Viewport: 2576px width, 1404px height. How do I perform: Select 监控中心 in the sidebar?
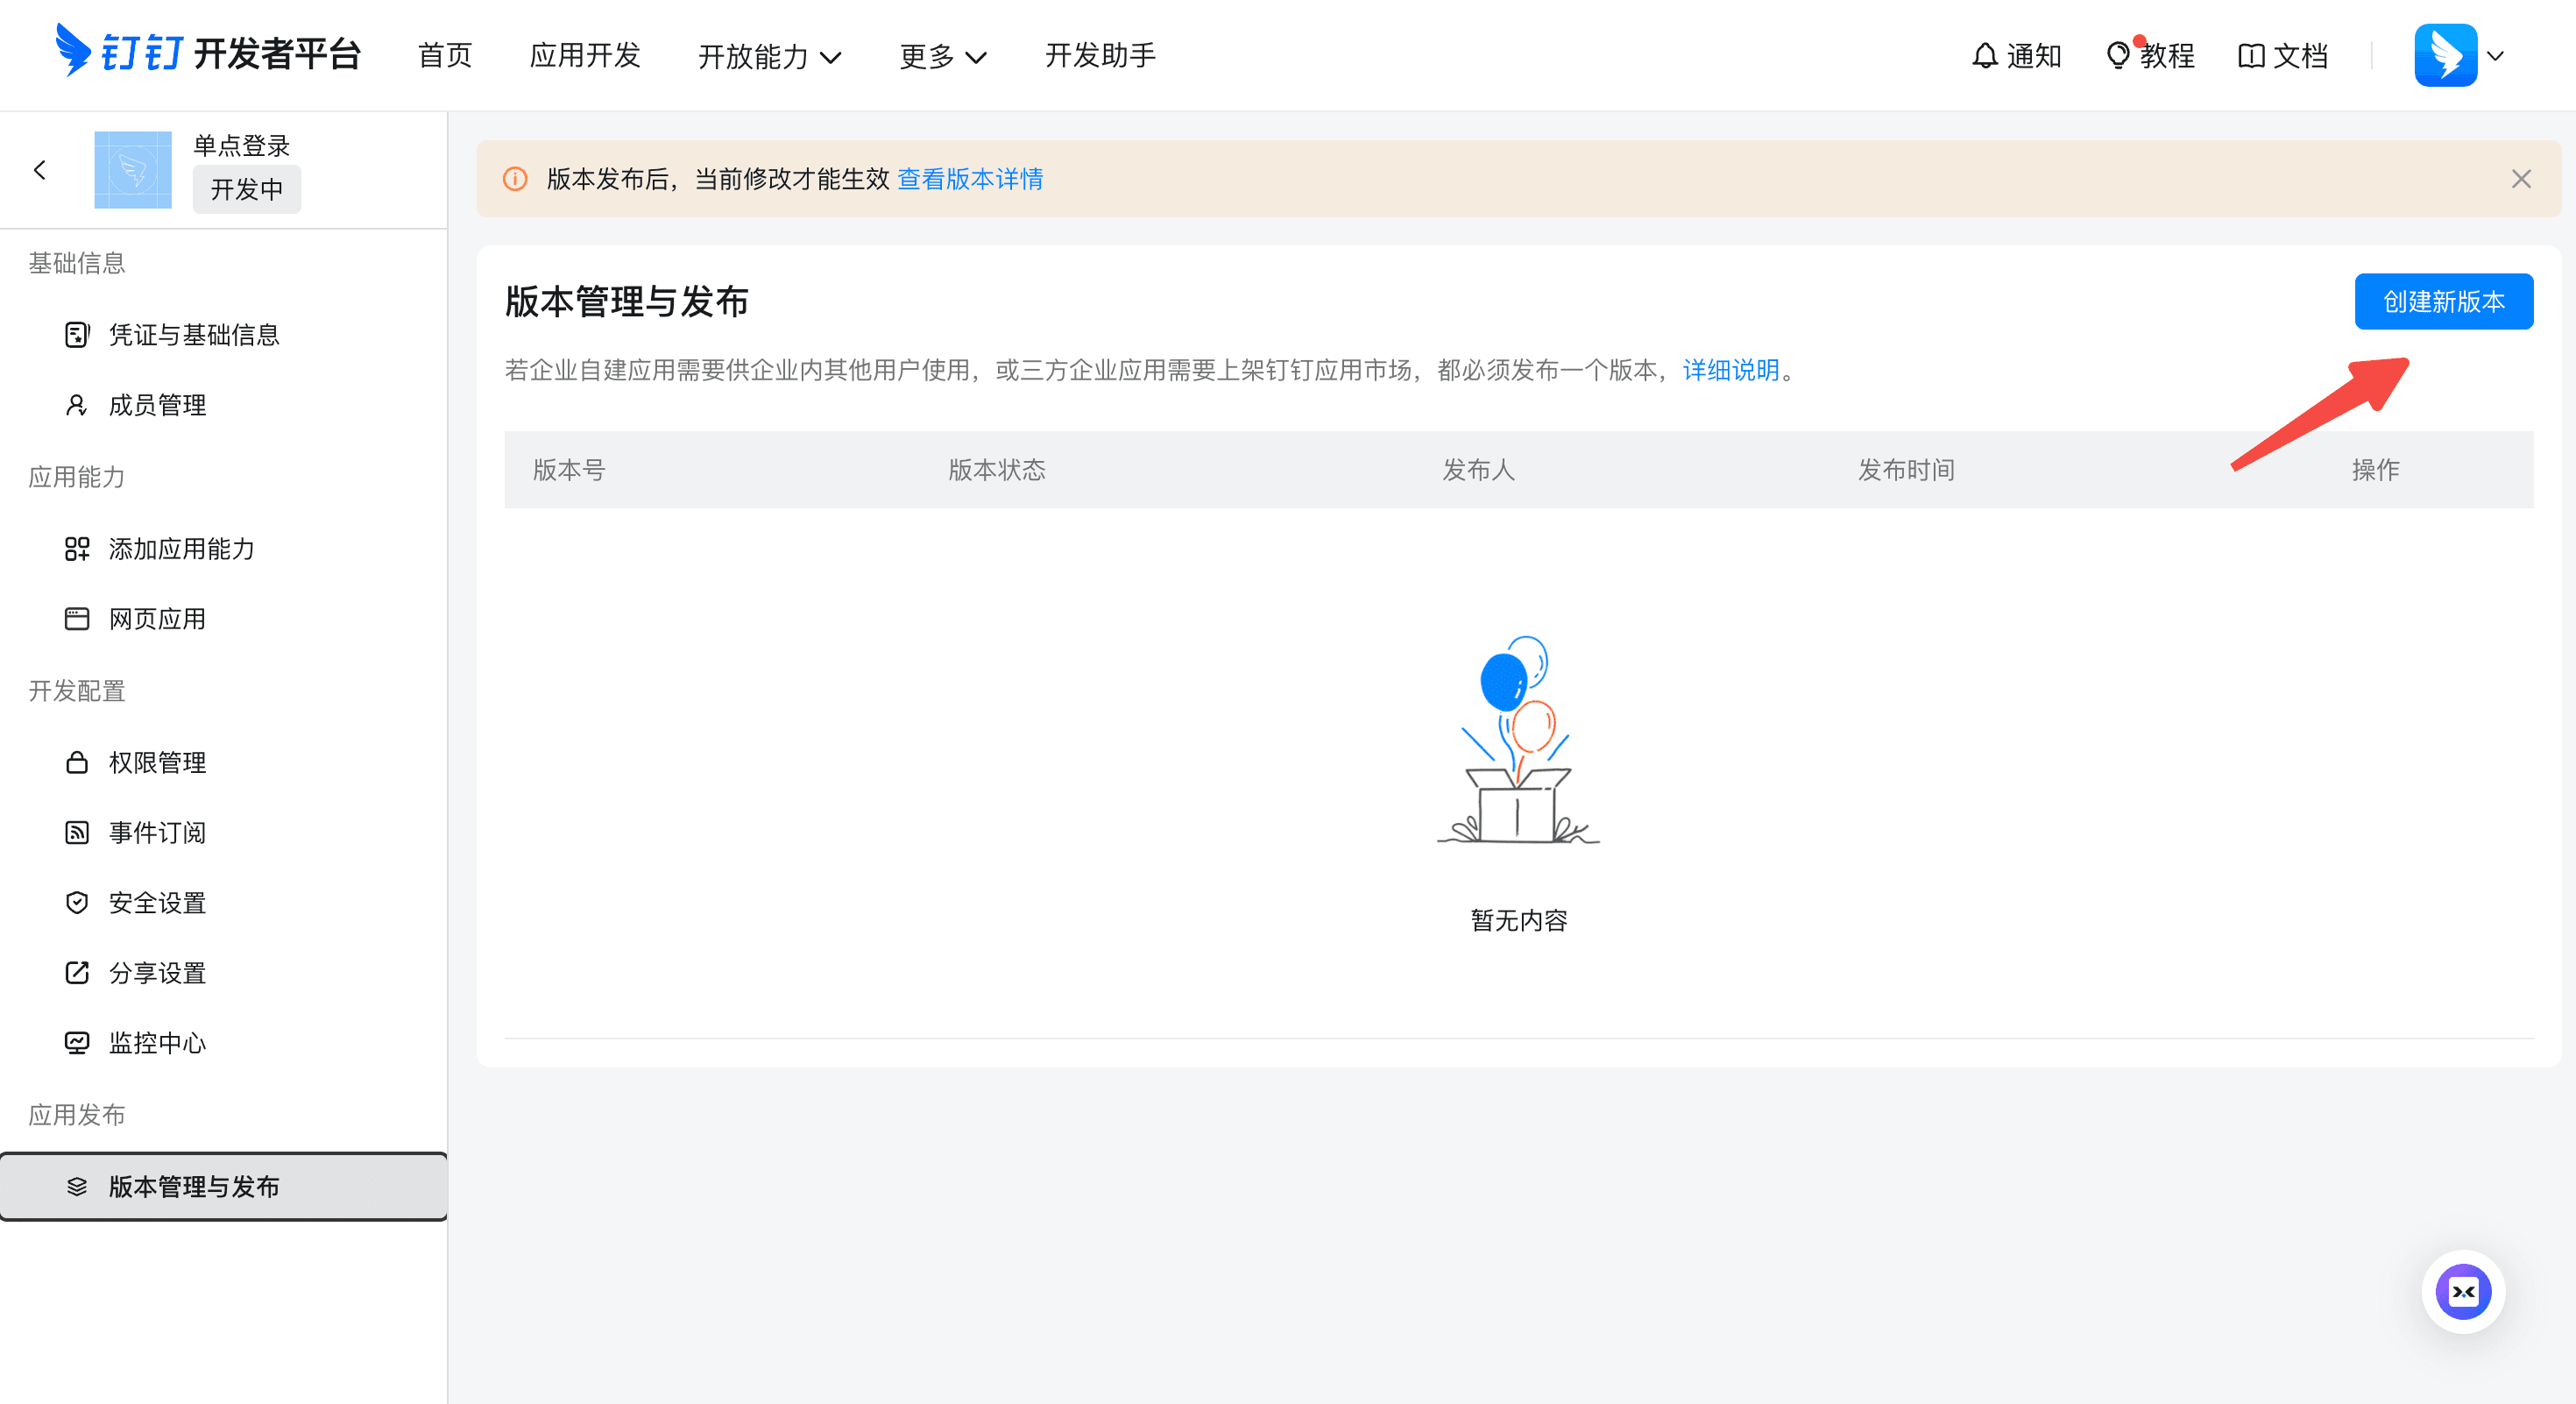point(157,1042)
